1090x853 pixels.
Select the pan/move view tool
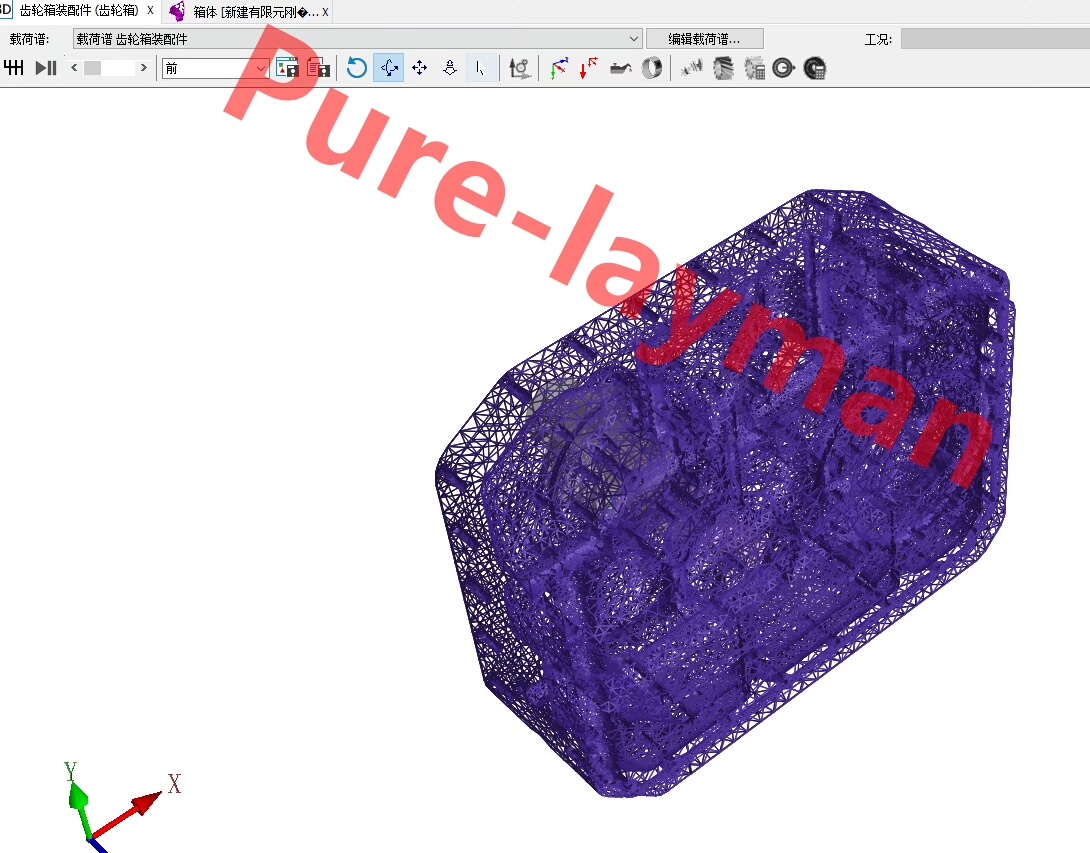(419, 68)
